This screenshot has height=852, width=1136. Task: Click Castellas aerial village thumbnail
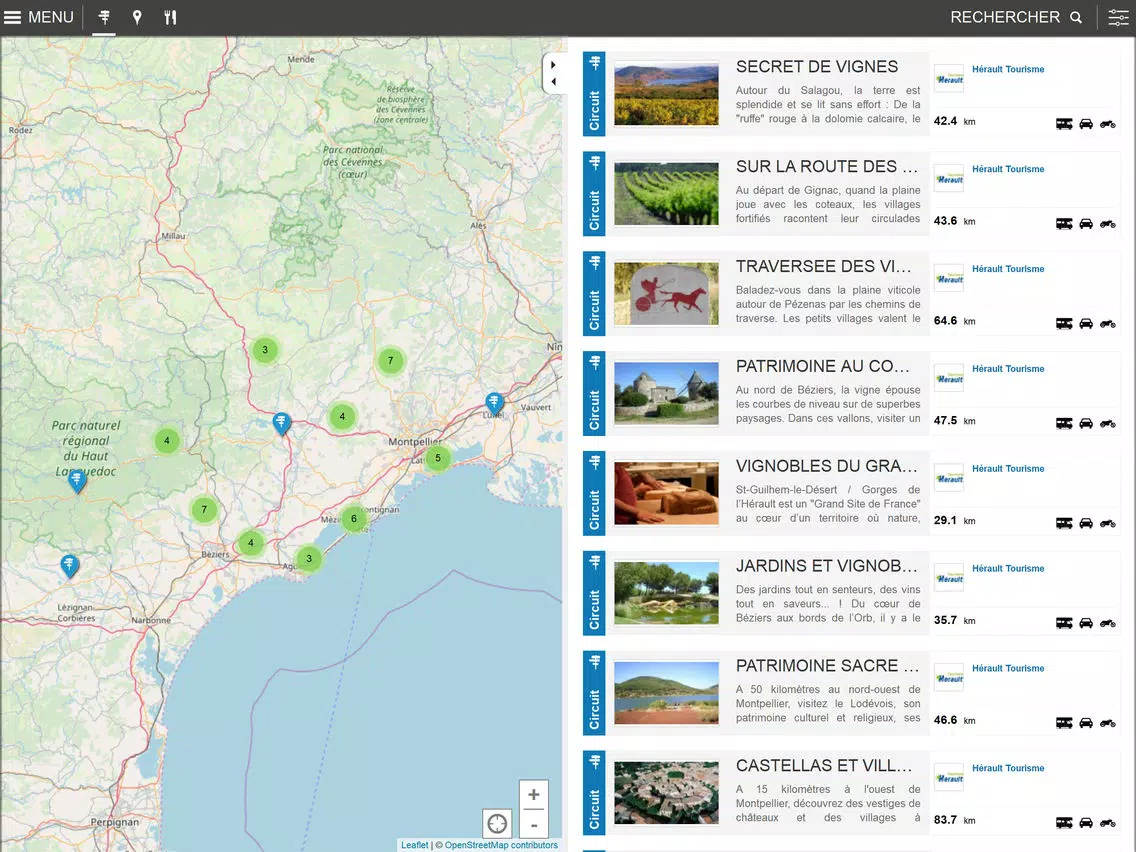tap(667, 793)
